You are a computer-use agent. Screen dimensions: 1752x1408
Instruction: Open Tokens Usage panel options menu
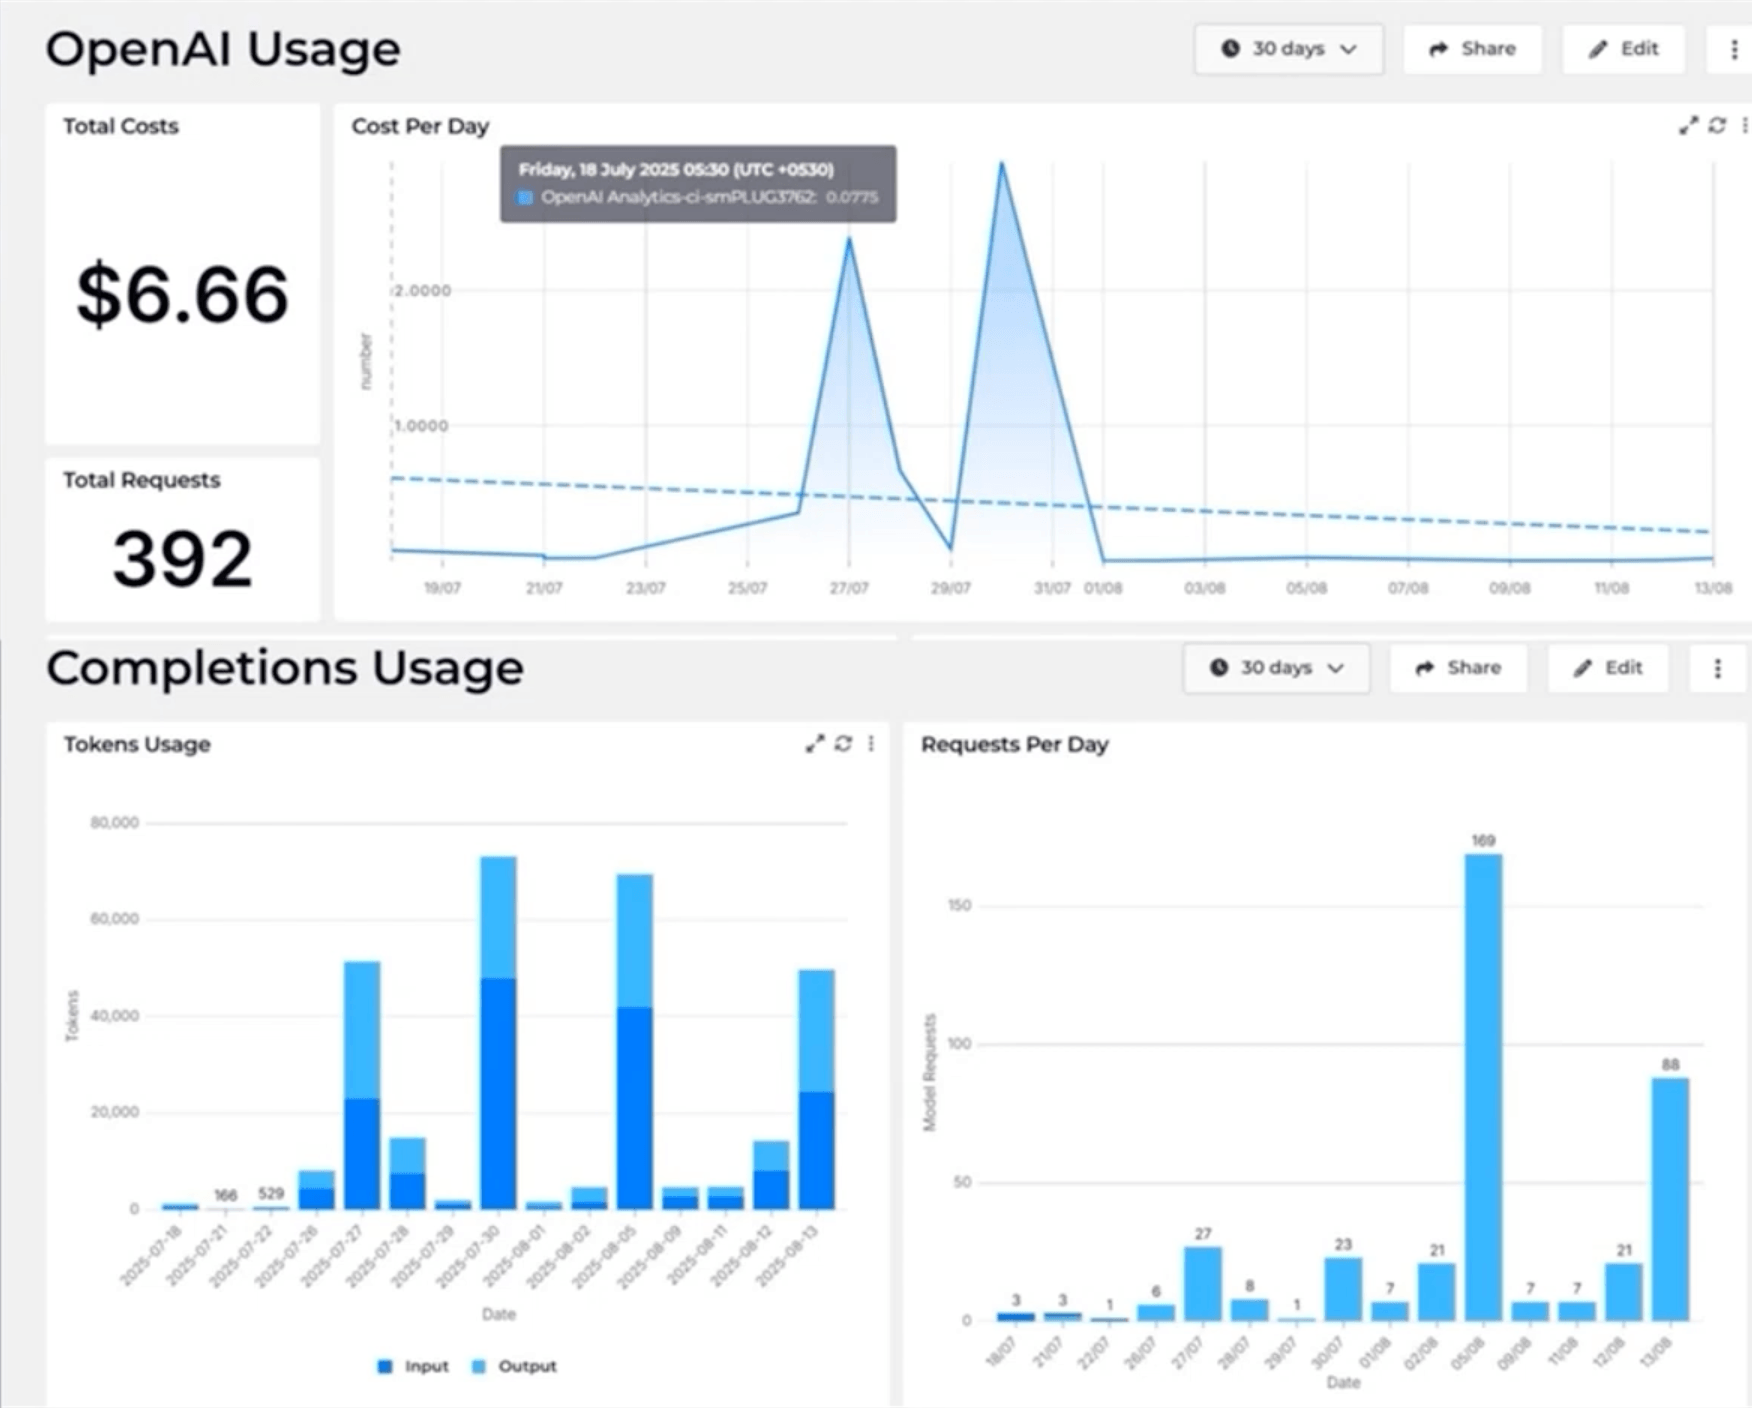(x=871, y=744)
